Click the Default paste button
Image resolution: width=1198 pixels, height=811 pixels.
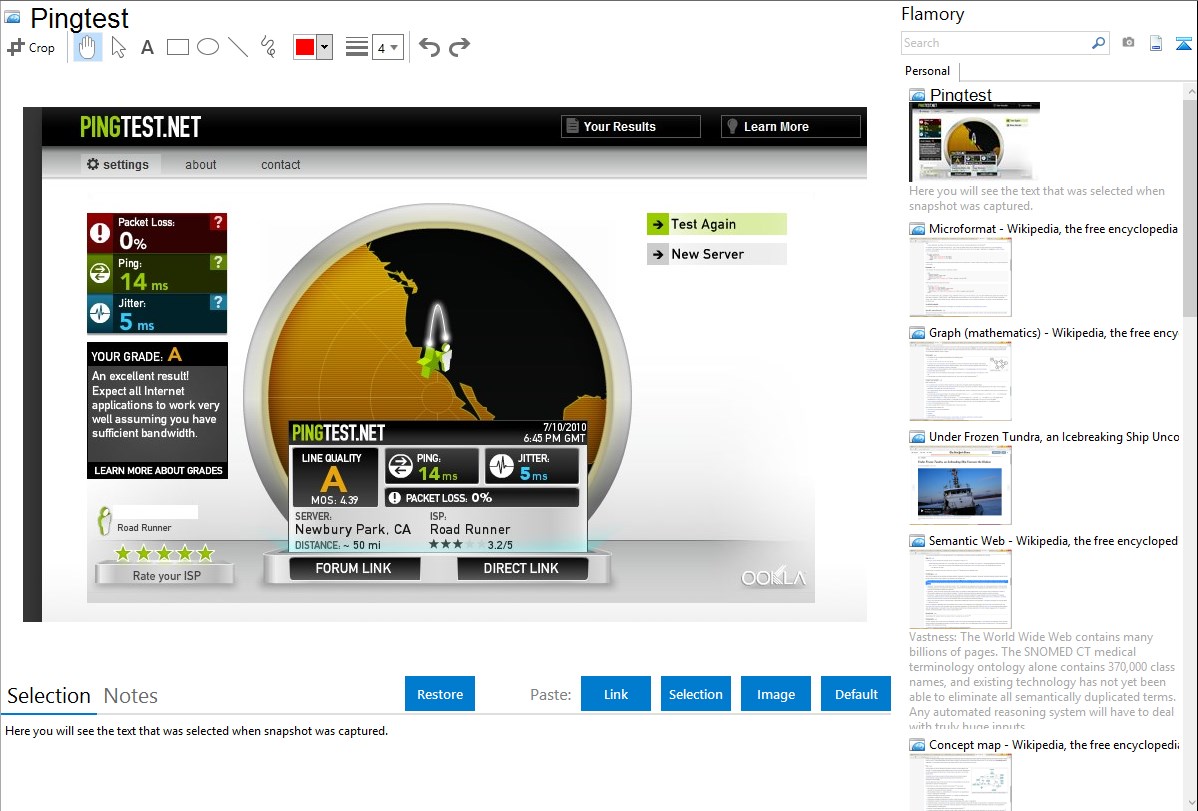tap(856, 694)
